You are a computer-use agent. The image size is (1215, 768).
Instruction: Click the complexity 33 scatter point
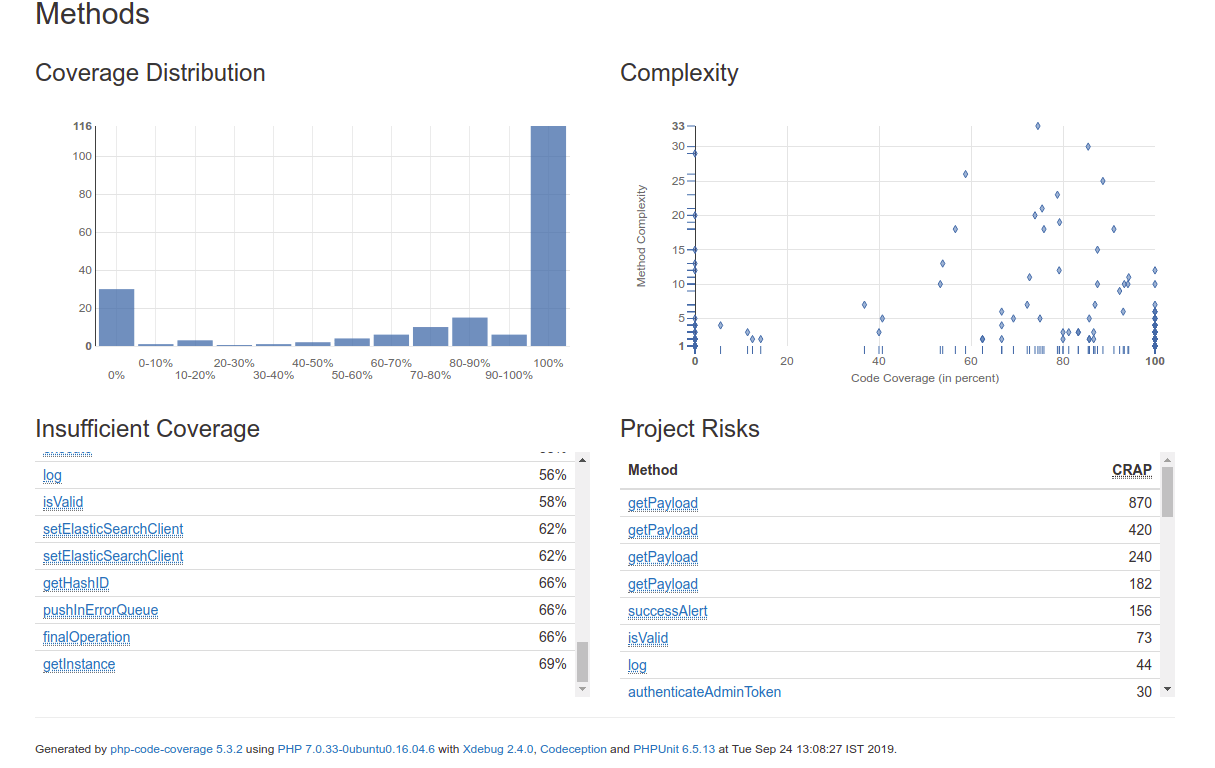(1038, 126)
